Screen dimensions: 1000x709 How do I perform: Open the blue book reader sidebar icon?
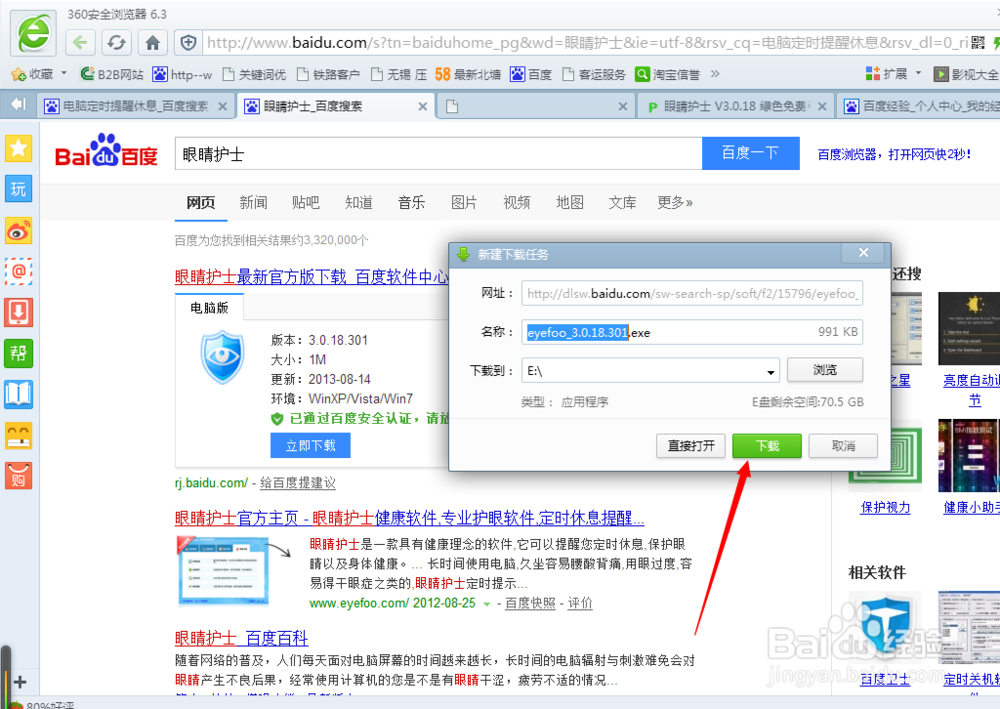tap(18, 394)
